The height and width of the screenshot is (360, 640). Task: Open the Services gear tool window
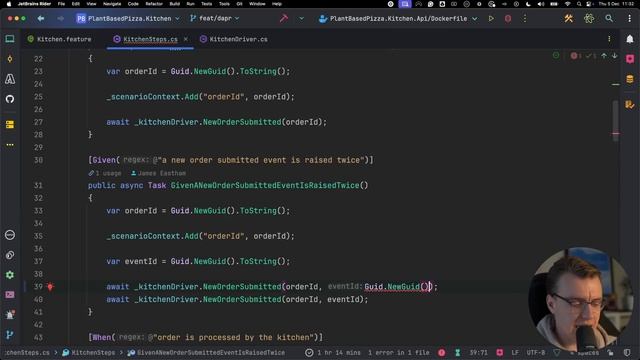10,275
